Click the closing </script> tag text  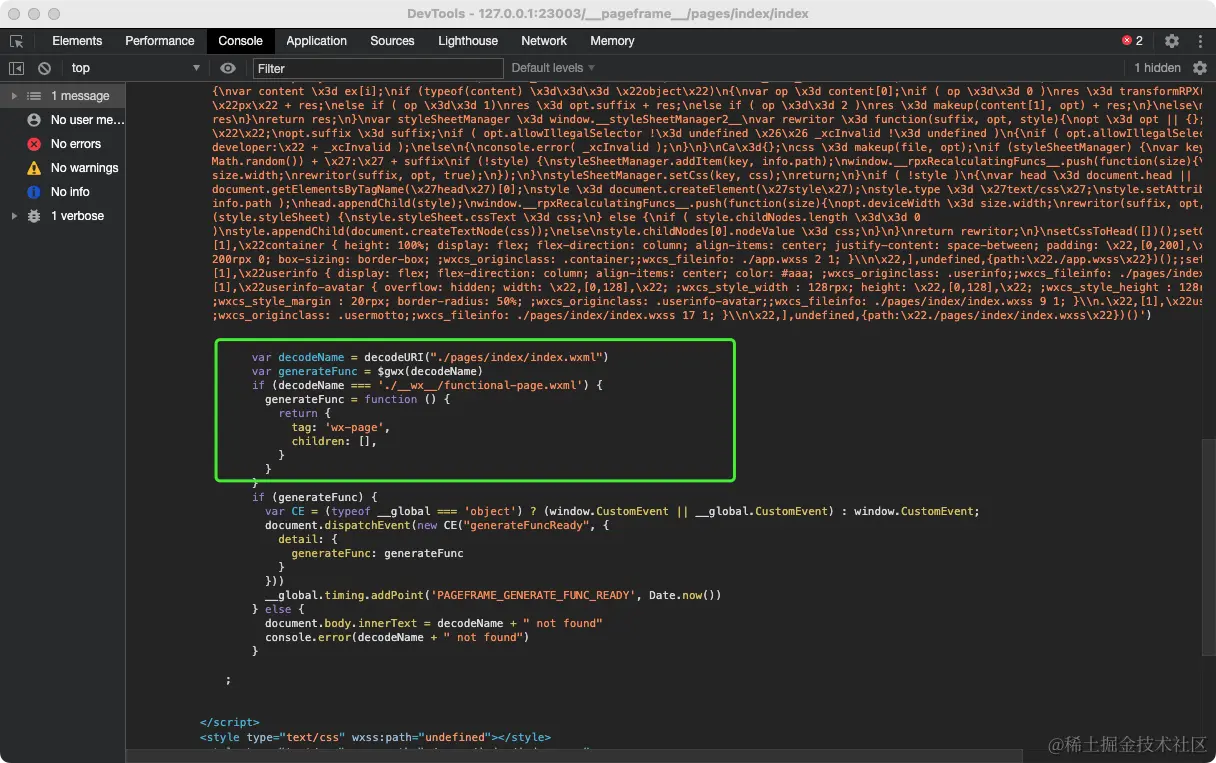[x=229, y=722]
